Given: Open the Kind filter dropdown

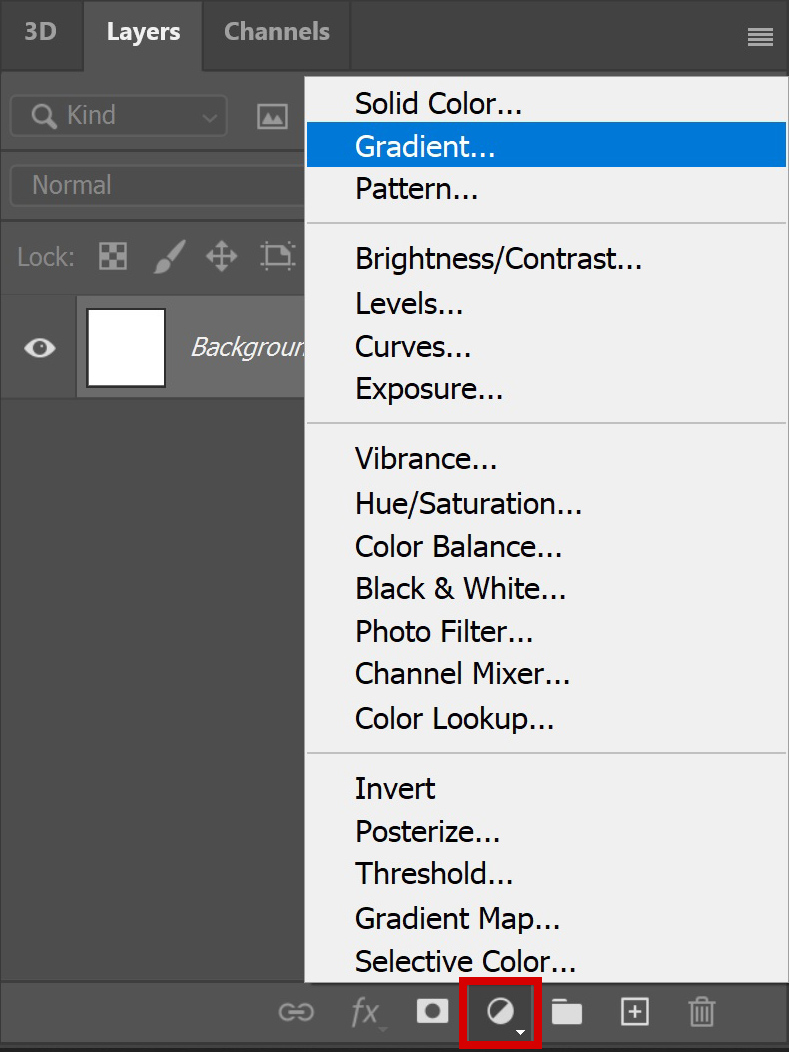Looking at the screenshot, I should pyautogui.click(x=117, y=116).
